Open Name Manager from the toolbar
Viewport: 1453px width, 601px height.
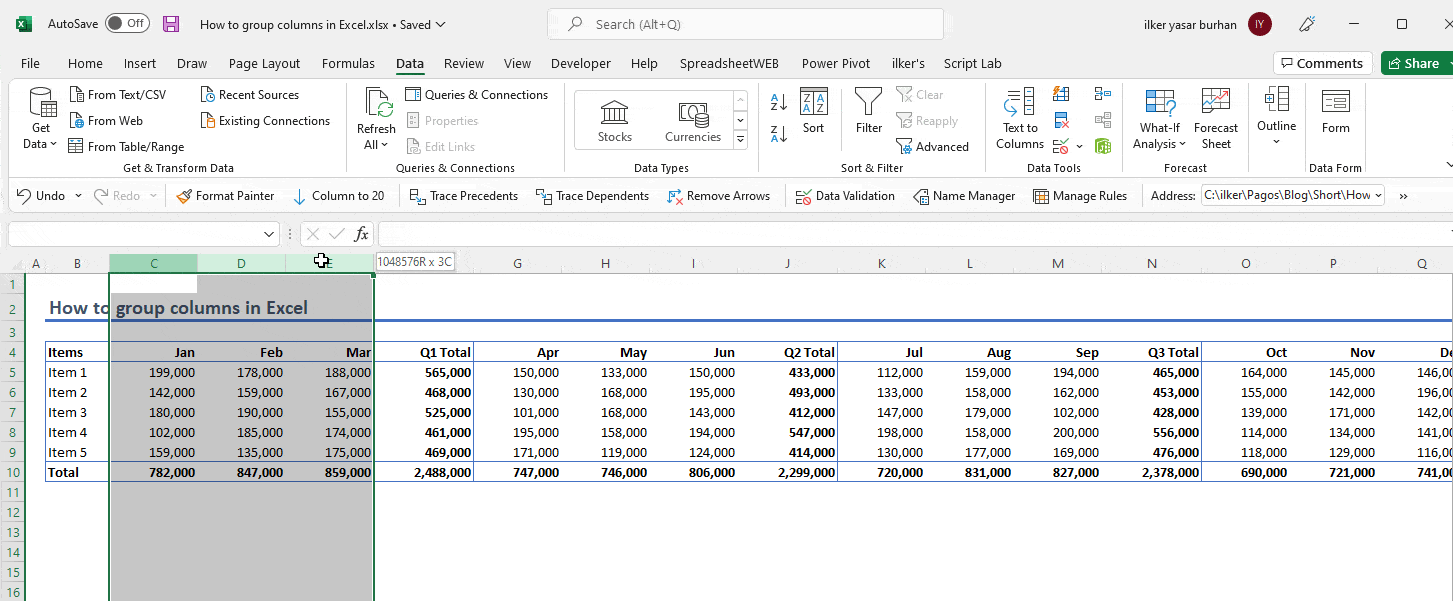[x=963, y=195]
